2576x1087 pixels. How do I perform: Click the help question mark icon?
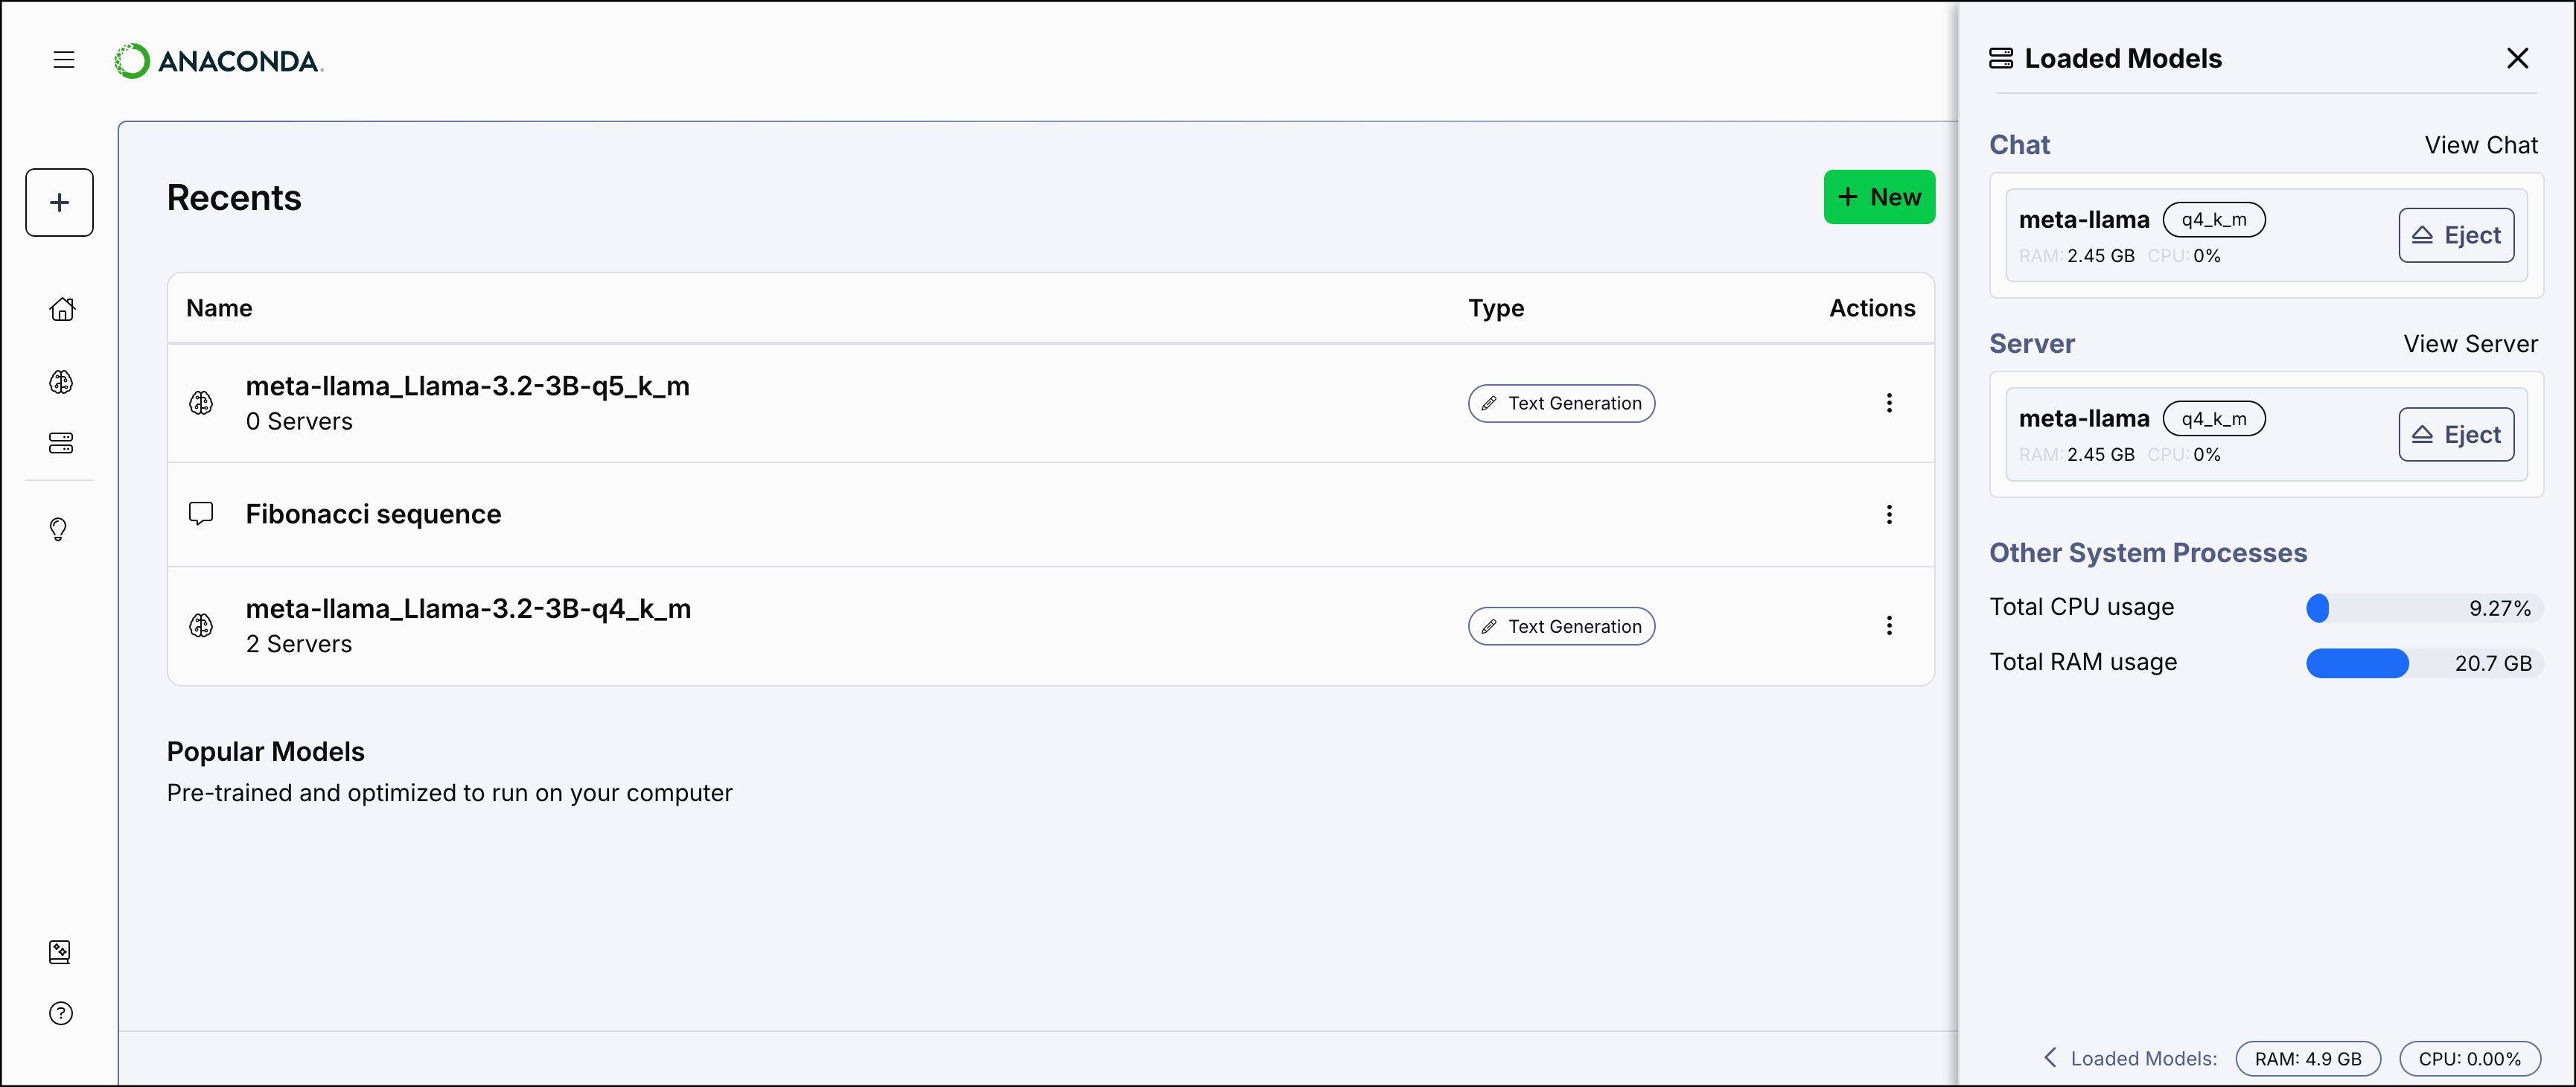61,1013
